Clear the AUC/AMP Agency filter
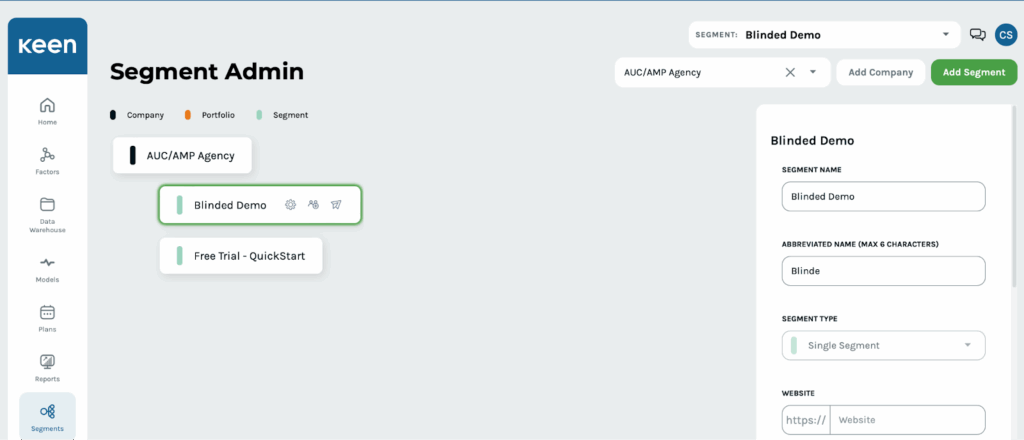 790,72
